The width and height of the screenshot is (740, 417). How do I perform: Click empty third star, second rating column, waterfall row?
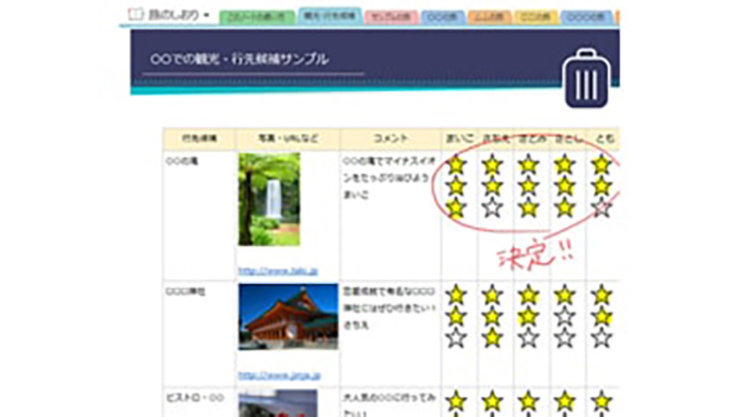click(x=492, y=208)
